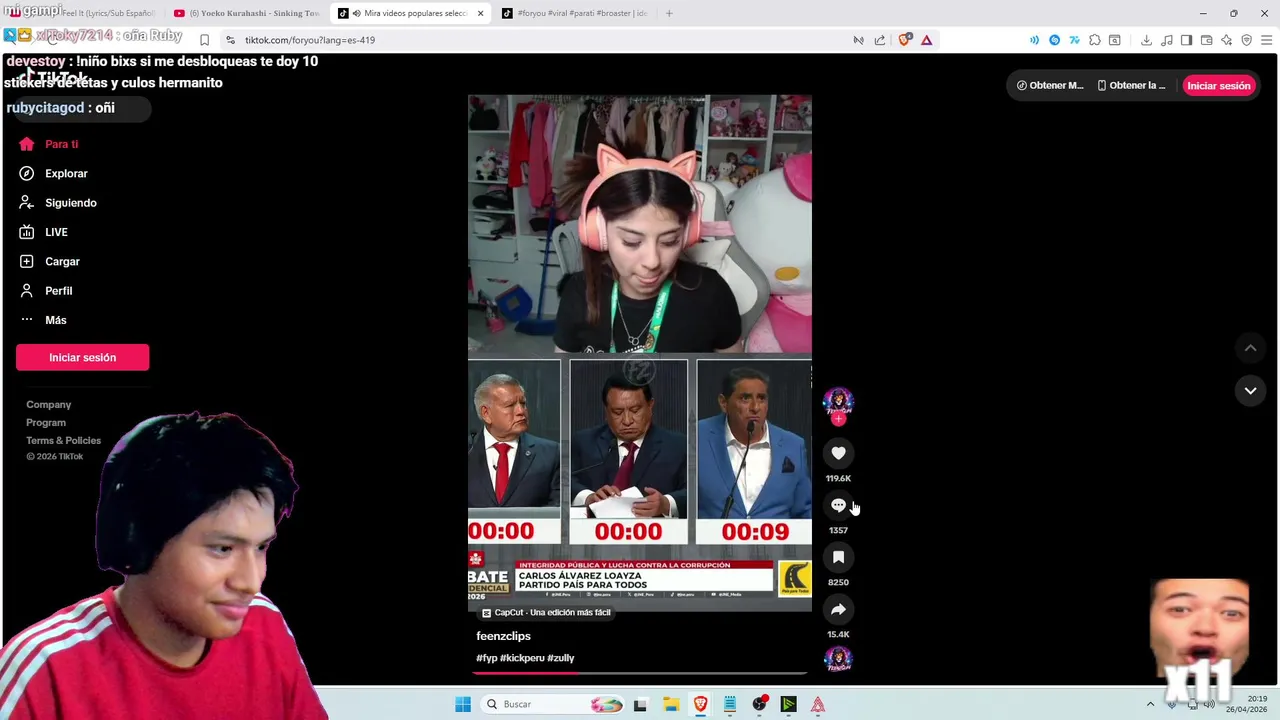Toggle the browser sidebar panel icon
The width and height of the screenshot is (1280, 720).
(x=1186, y=40)
